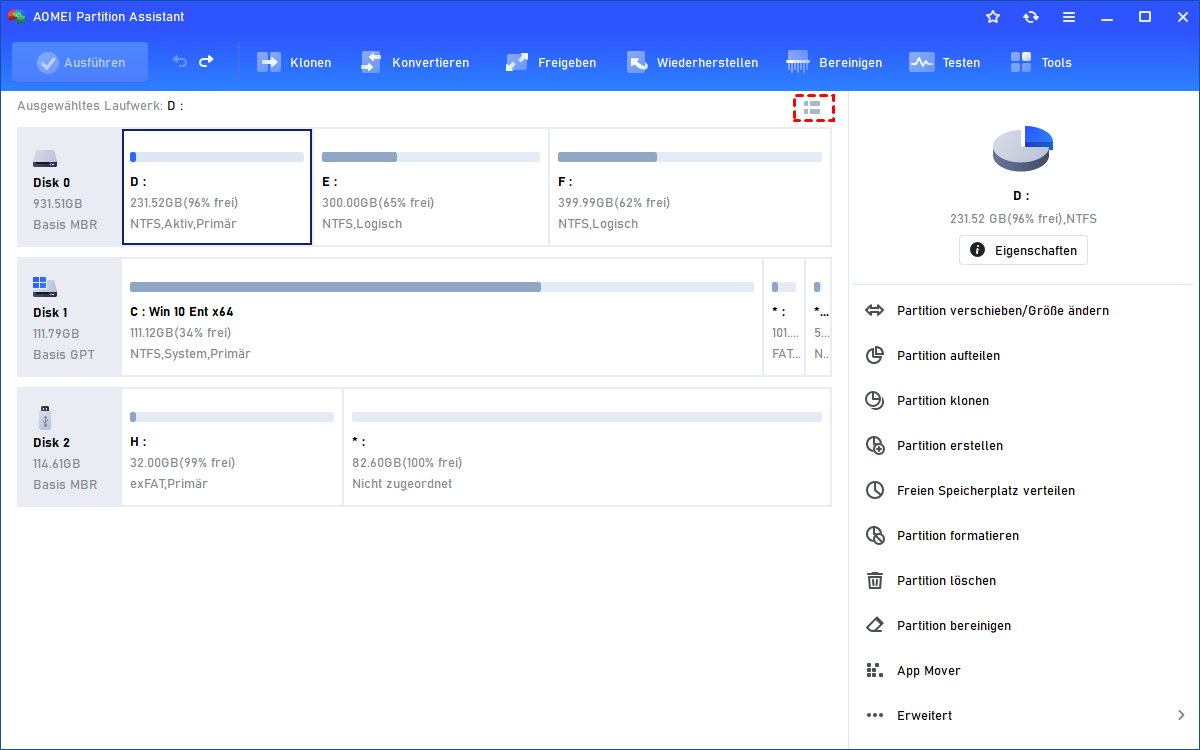This screenshot has width=1200, height=750.
Task: Click the text Basis GPT
Action: point(65,355)
